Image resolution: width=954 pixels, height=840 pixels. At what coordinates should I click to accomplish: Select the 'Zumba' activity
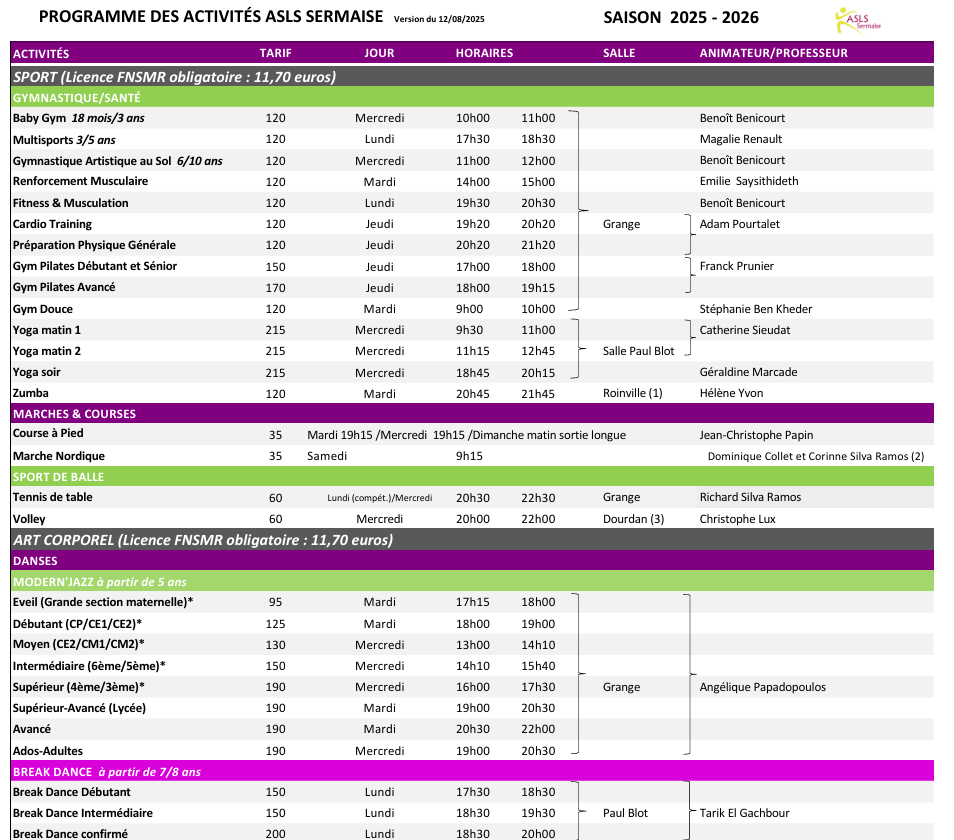click(x=30, y=393)
